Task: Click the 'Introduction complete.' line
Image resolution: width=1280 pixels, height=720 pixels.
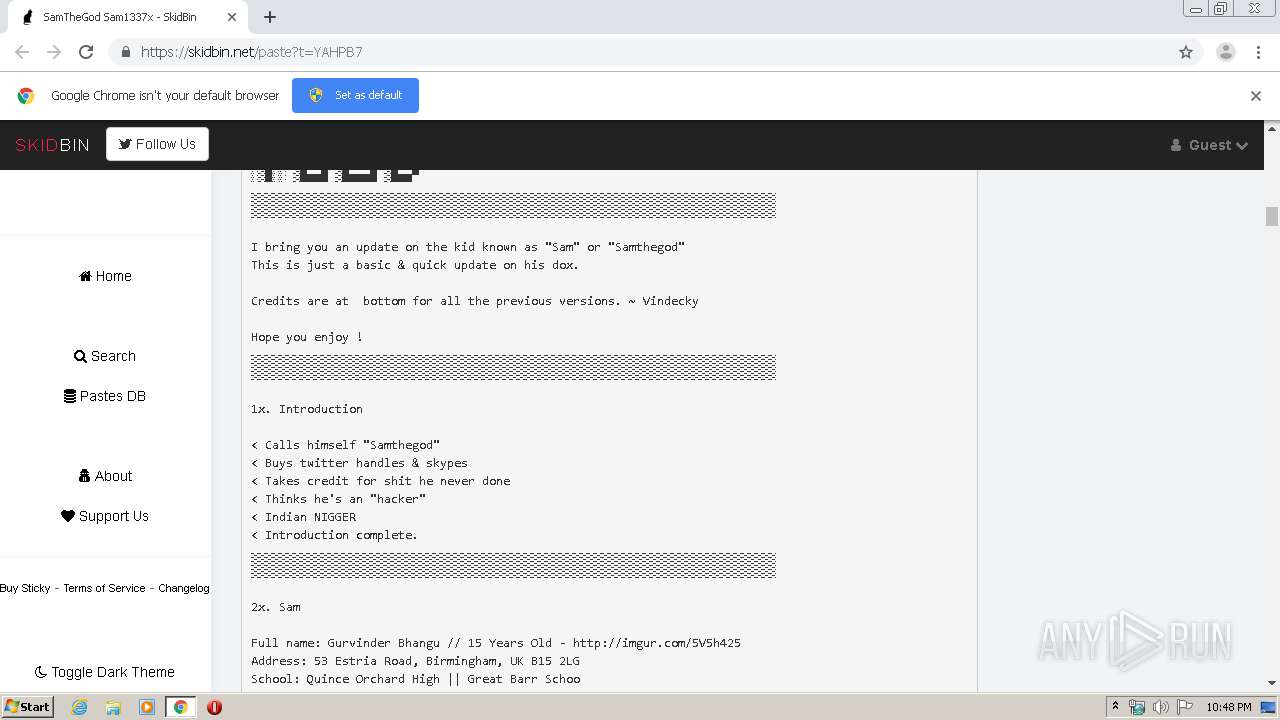Action: 334,535
